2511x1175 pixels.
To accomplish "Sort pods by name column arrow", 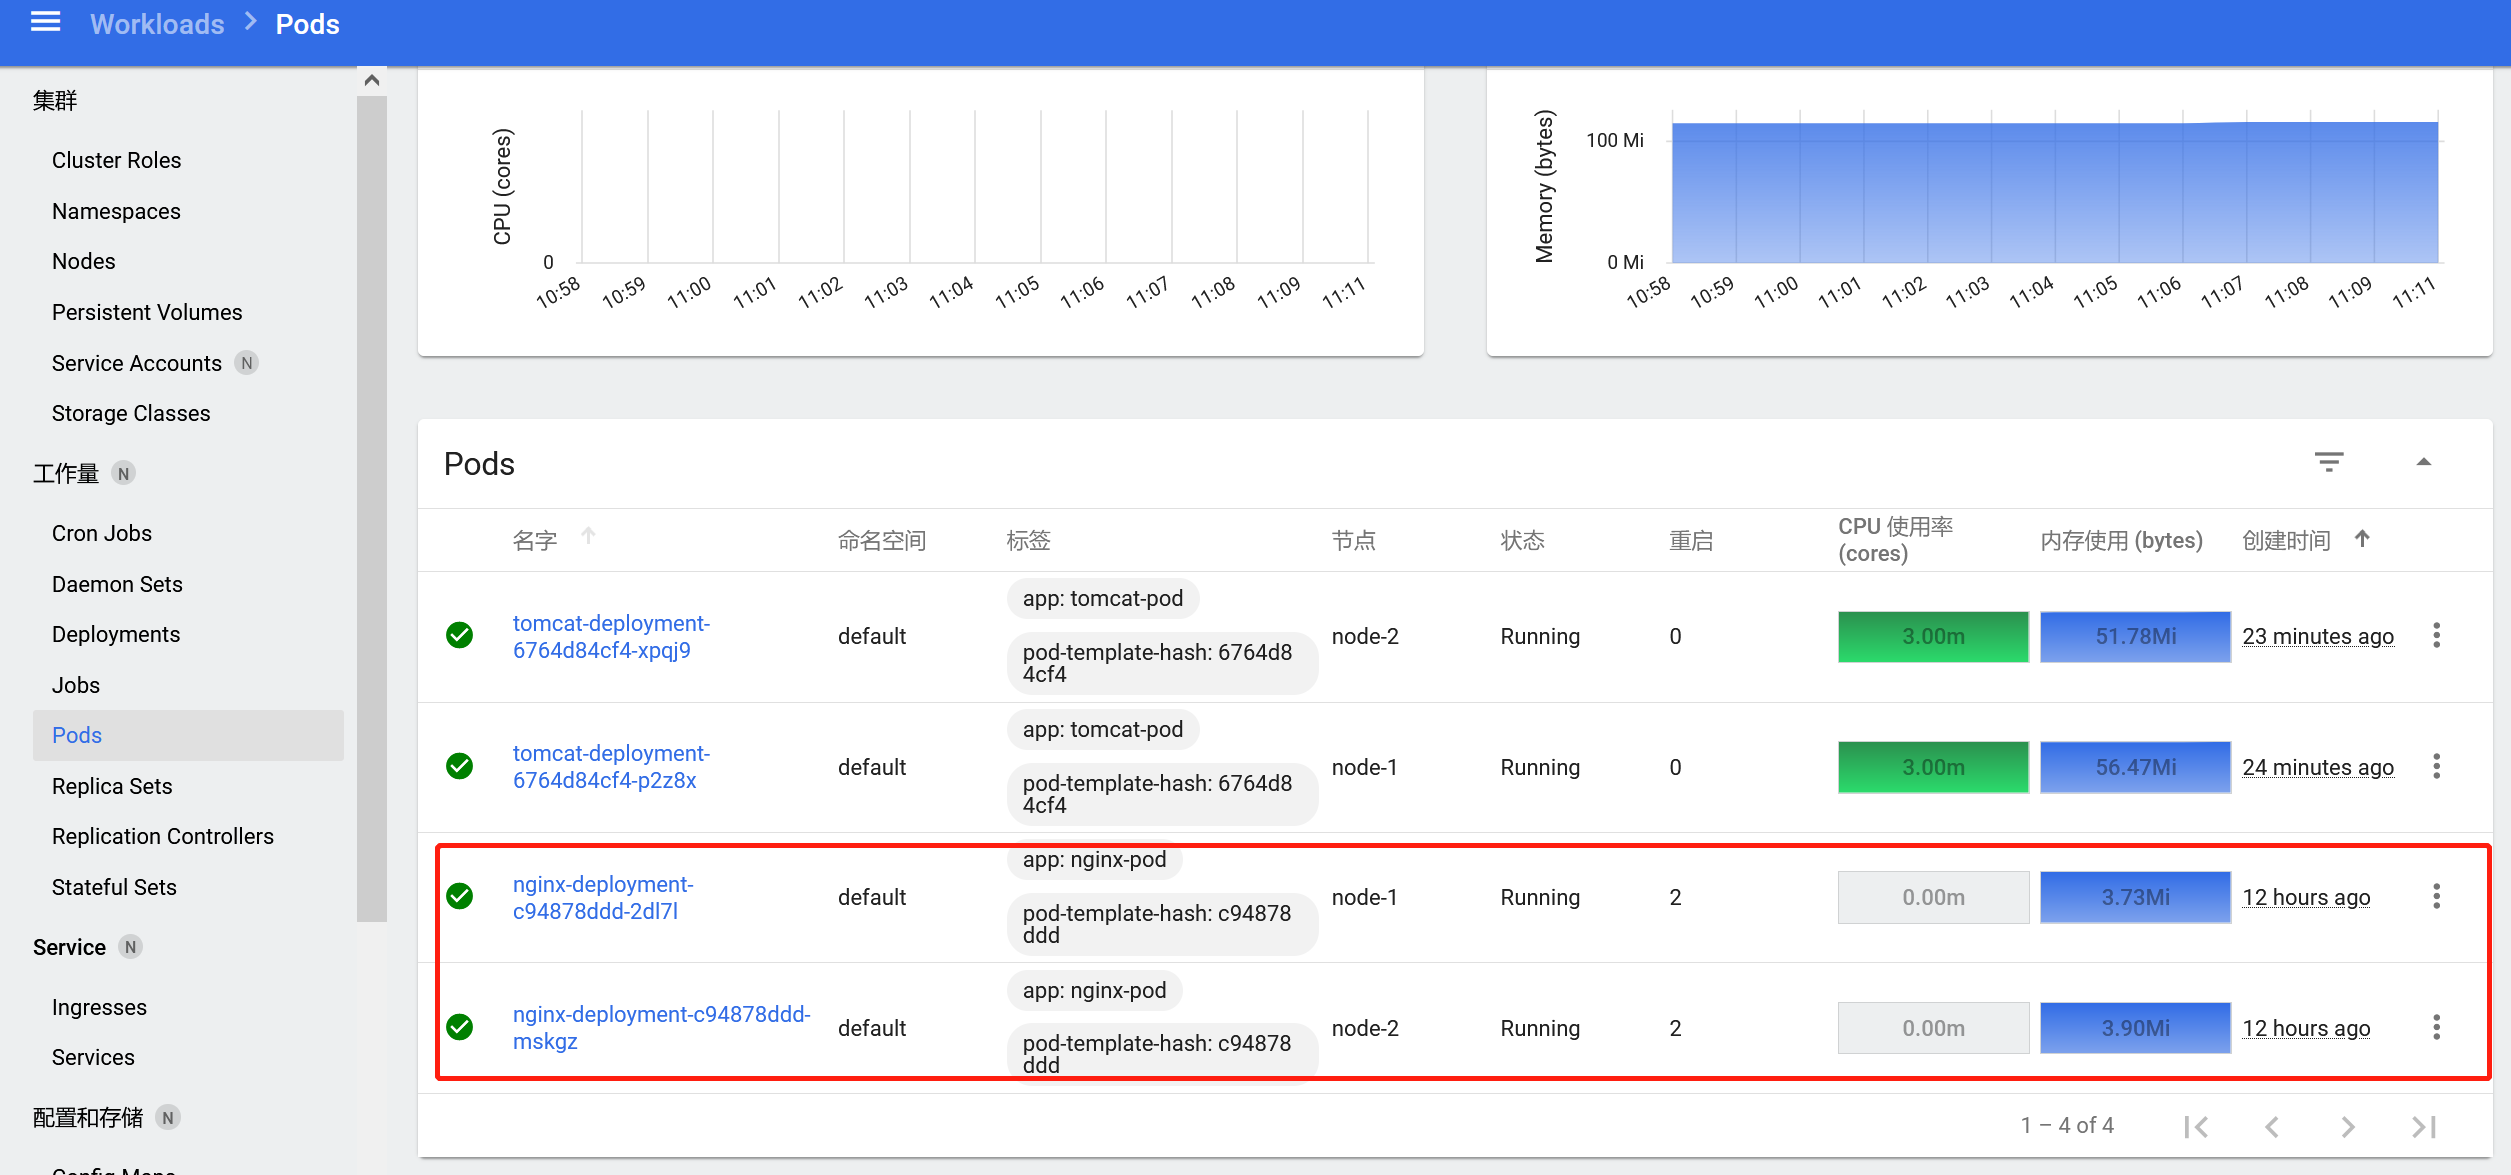I will click(x=588, y=536).
